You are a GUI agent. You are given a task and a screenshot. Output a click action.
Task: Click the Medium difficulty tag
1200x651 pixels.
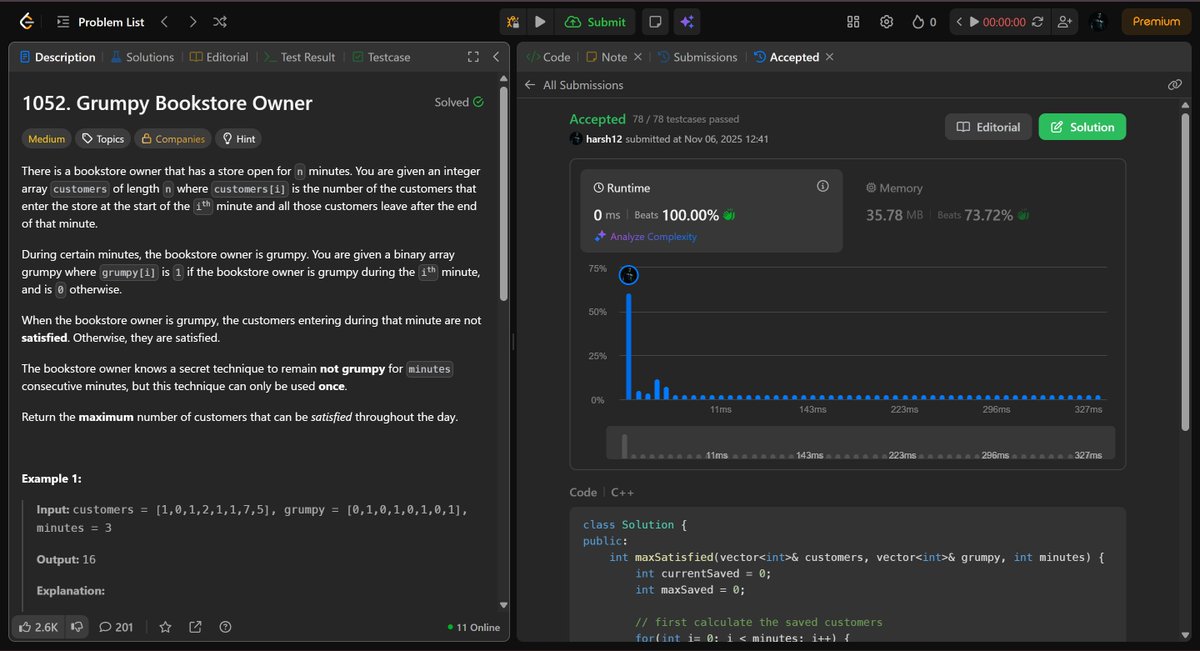tap(47, 139)
